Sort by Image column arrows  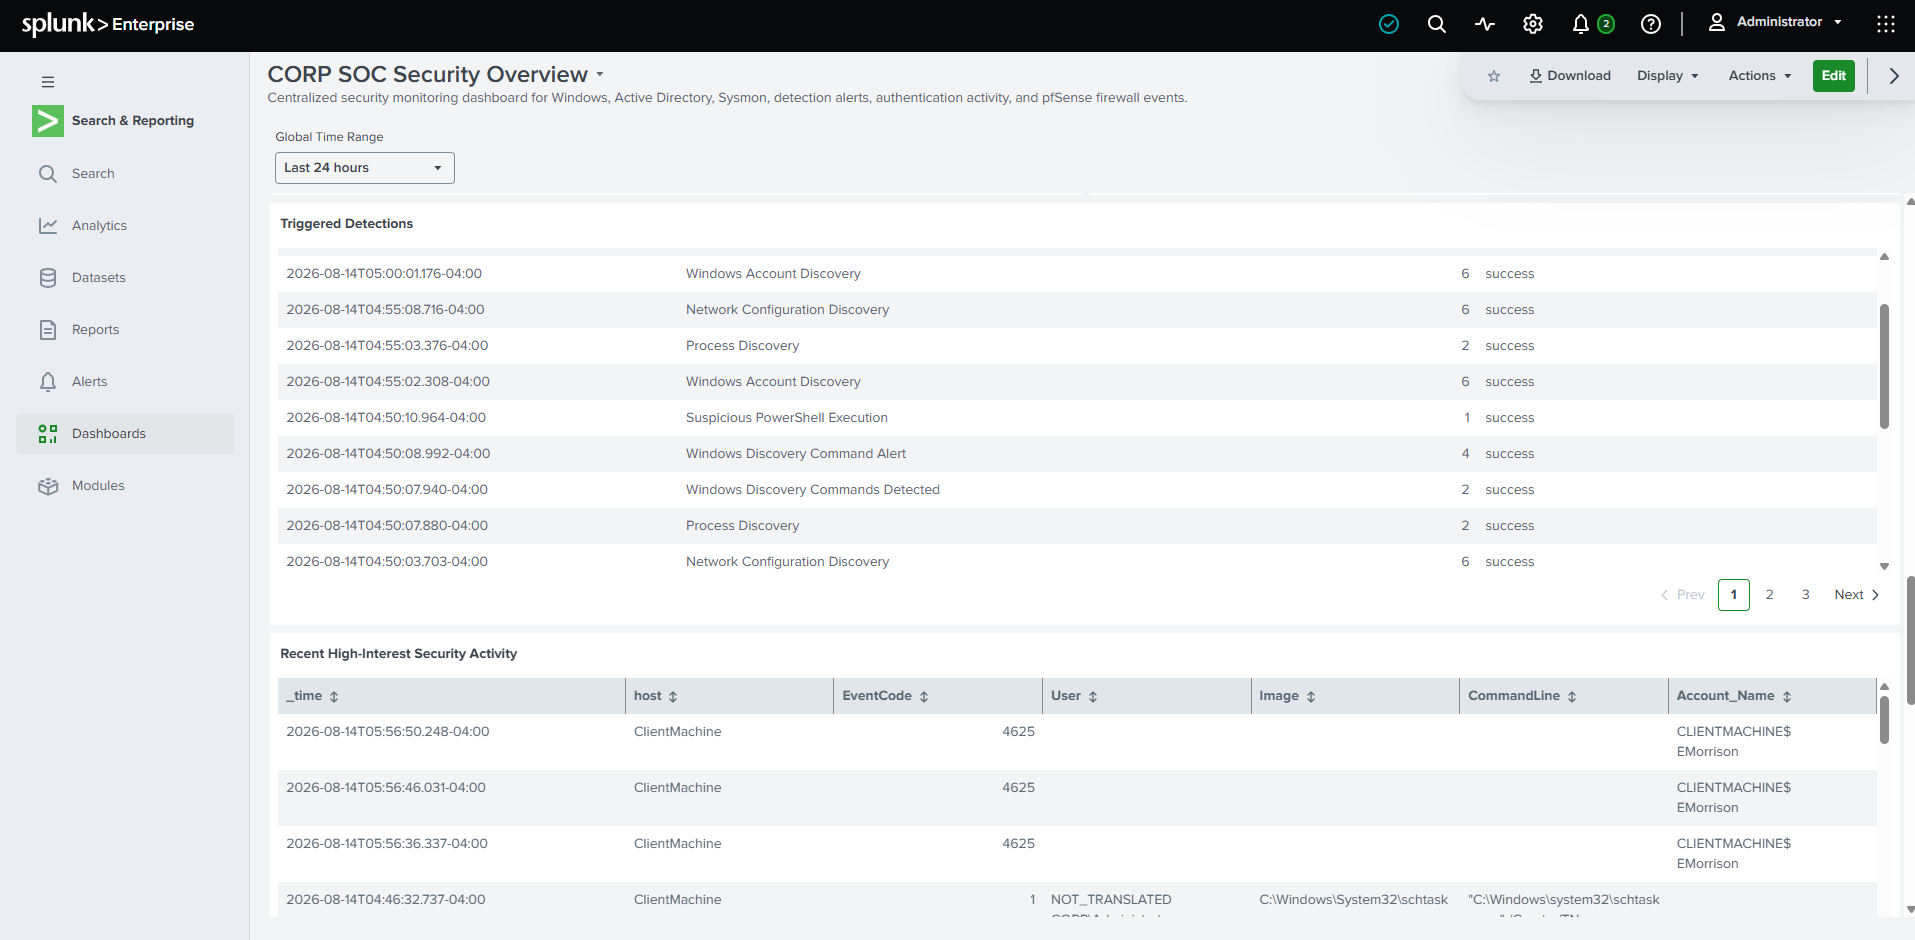(x=1311, y=697)
